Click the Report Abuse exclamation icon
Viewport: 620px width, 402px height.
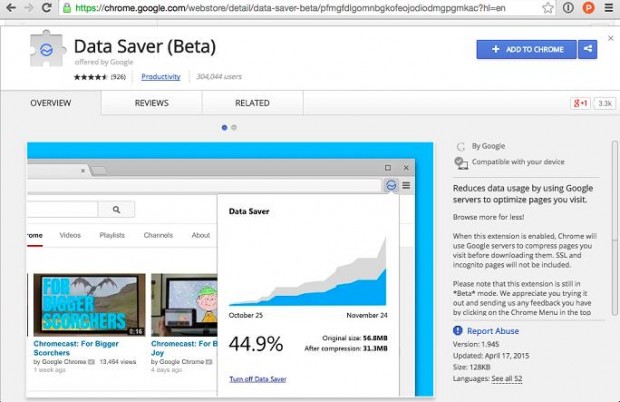(458, 330)
